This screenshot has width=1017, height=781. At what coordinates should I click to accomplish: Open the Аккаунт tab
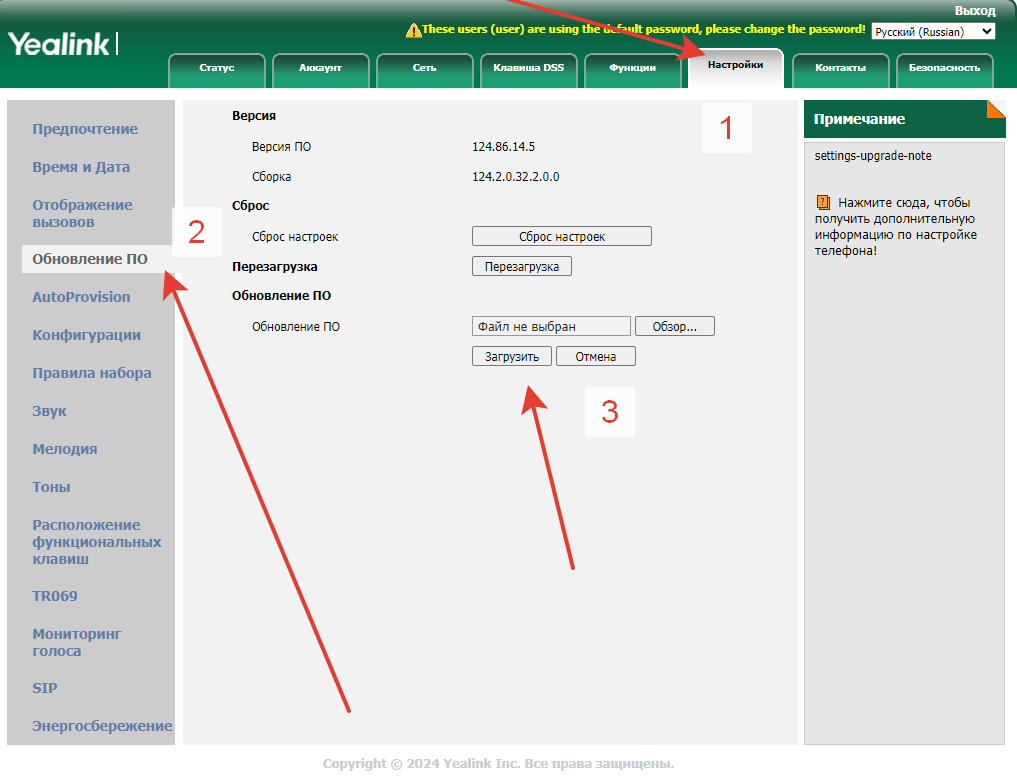coord(320,68)
